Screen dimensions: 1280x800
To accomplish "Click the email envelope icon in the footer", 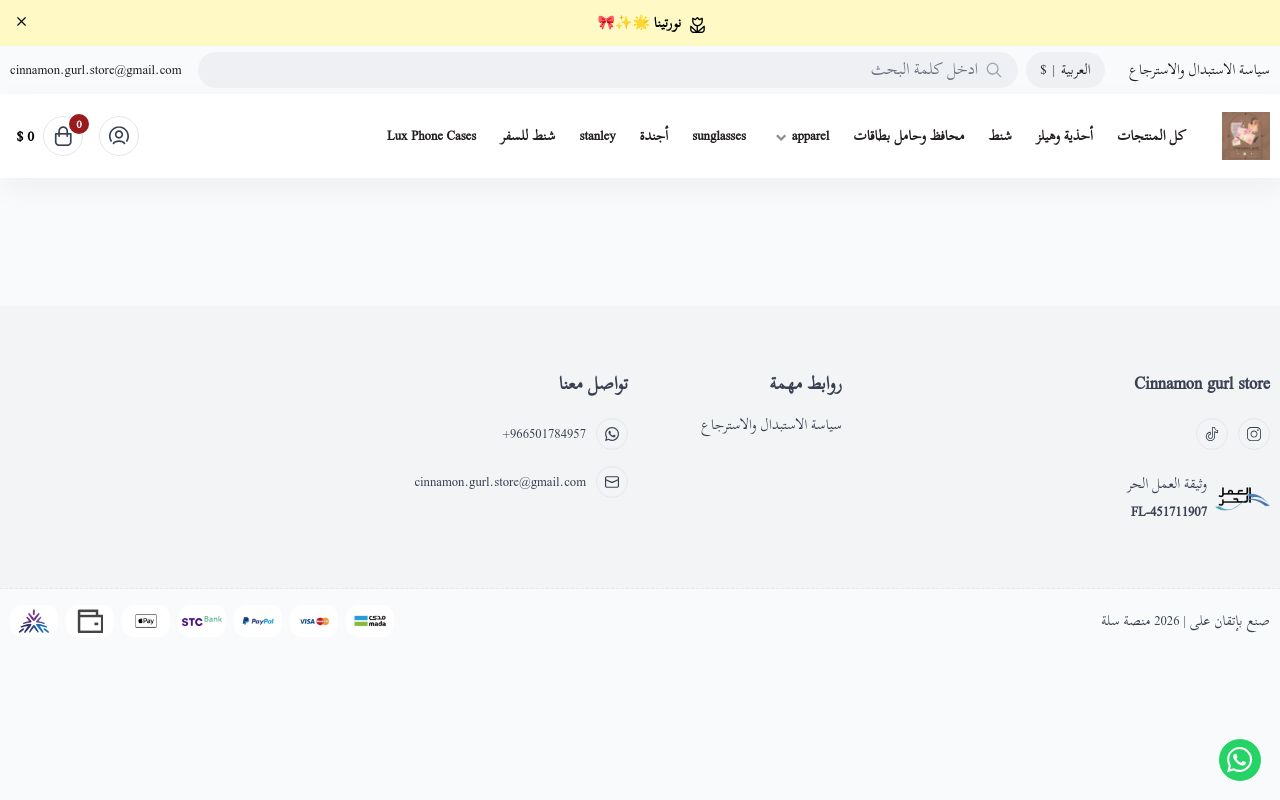I will click(612, 482).
